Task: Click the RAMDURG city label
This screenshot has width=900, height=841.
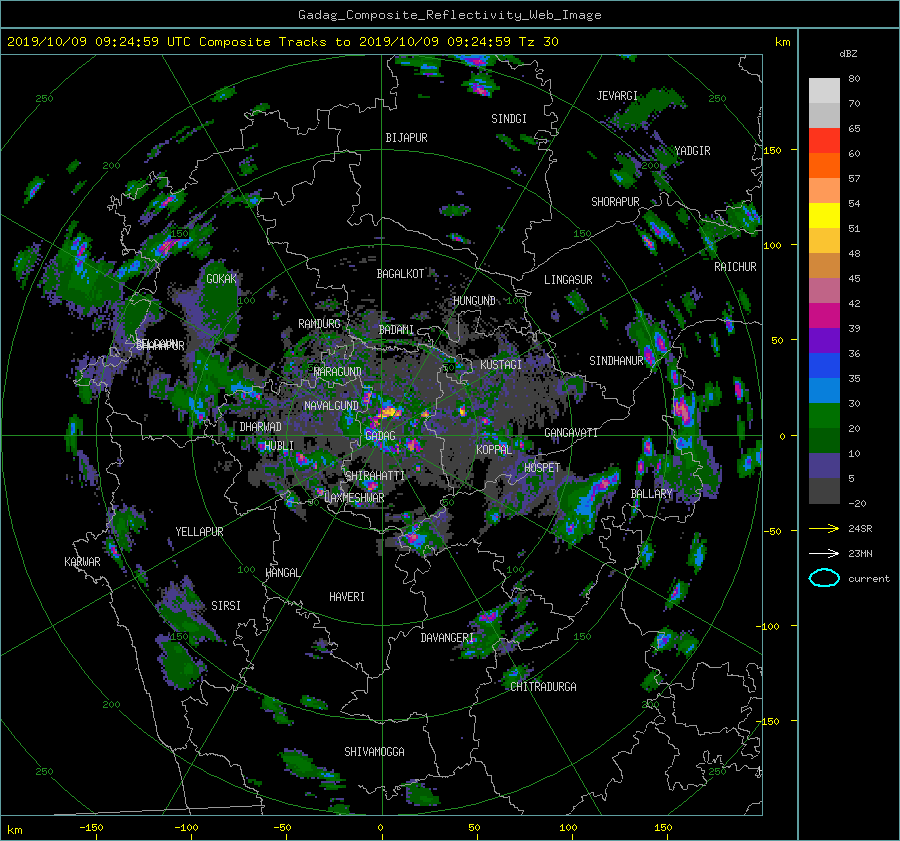Action: 319,324
